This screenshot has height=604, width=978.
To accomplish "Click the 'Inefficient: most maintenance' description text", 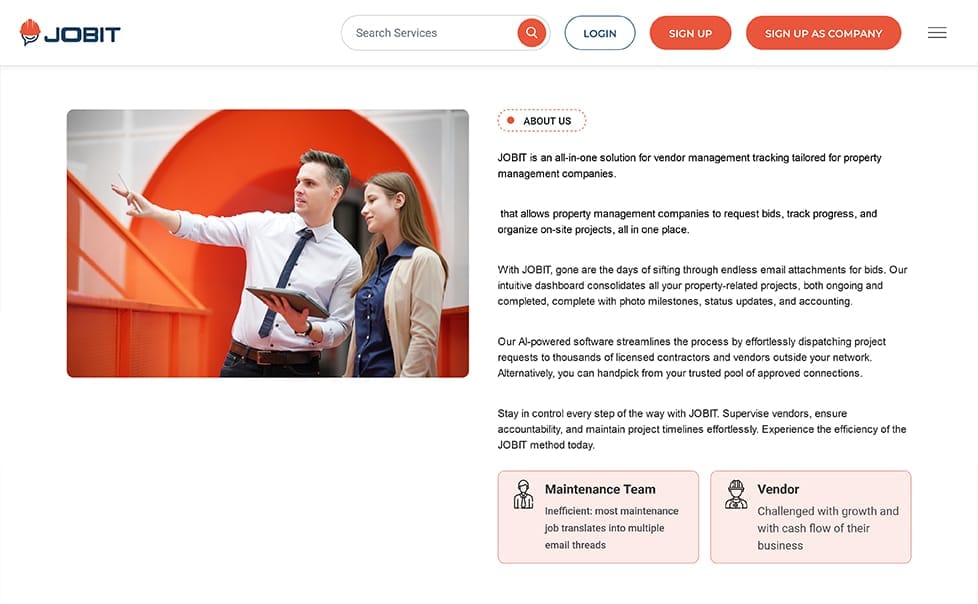I will [611, 528].
